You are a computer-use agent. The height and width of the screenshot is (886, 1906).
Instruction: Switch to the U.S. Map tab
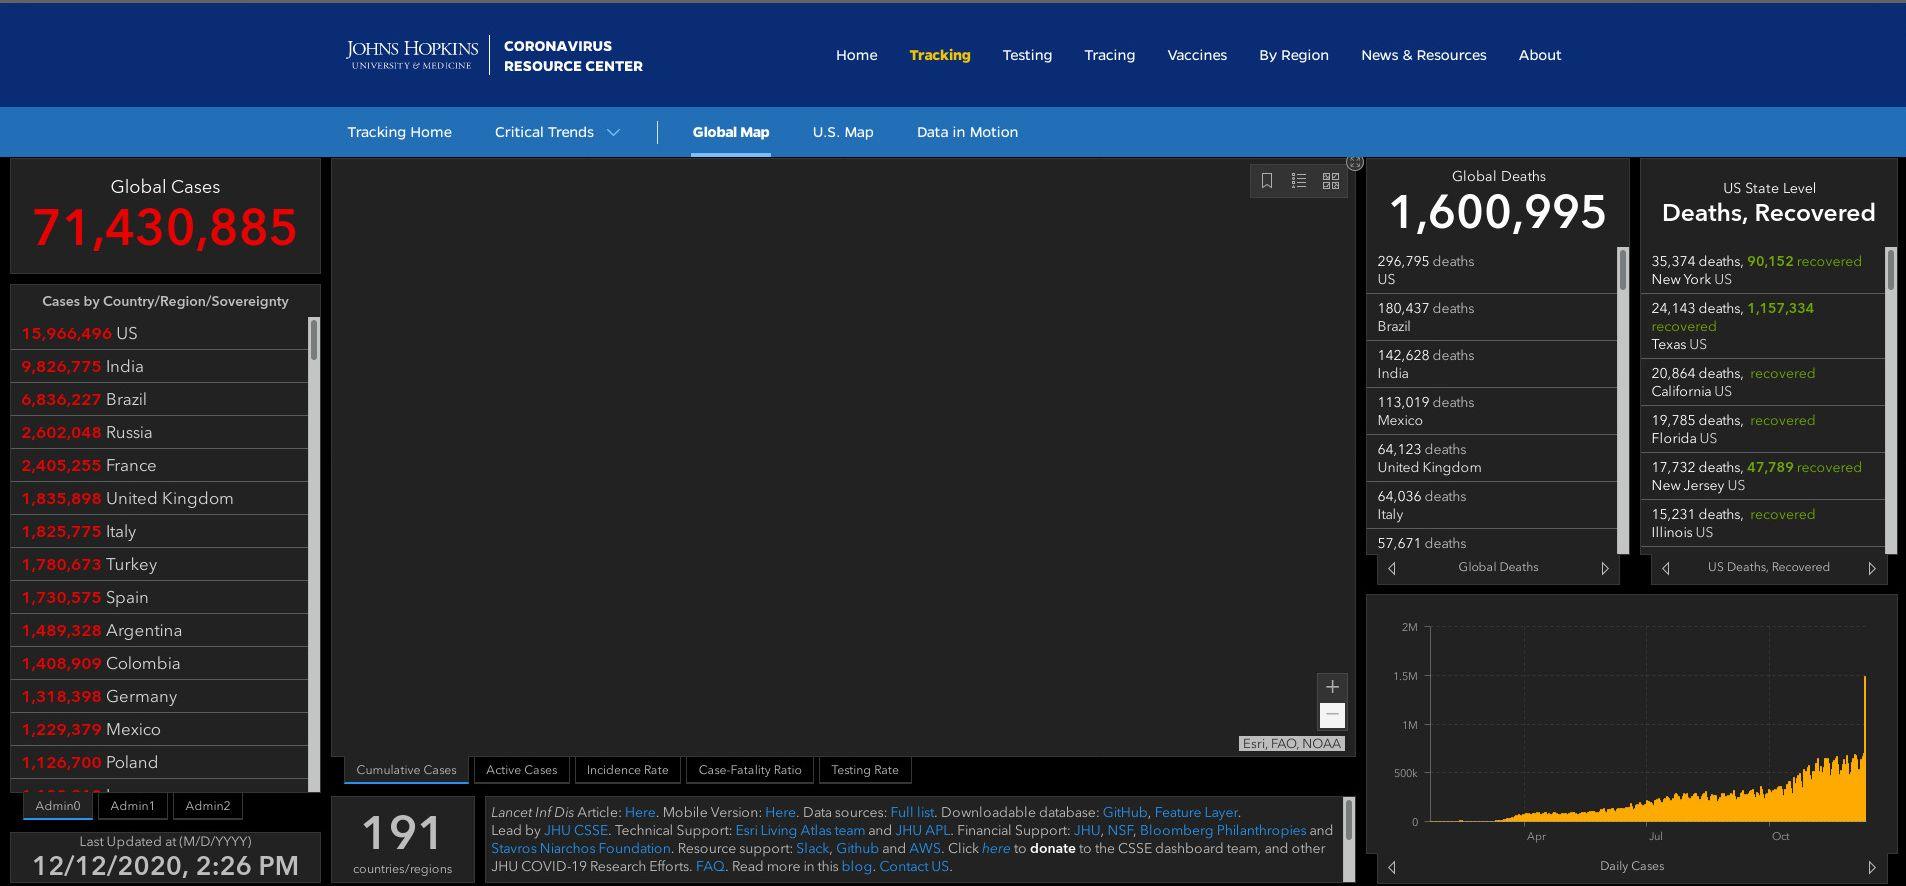[843, 132]
